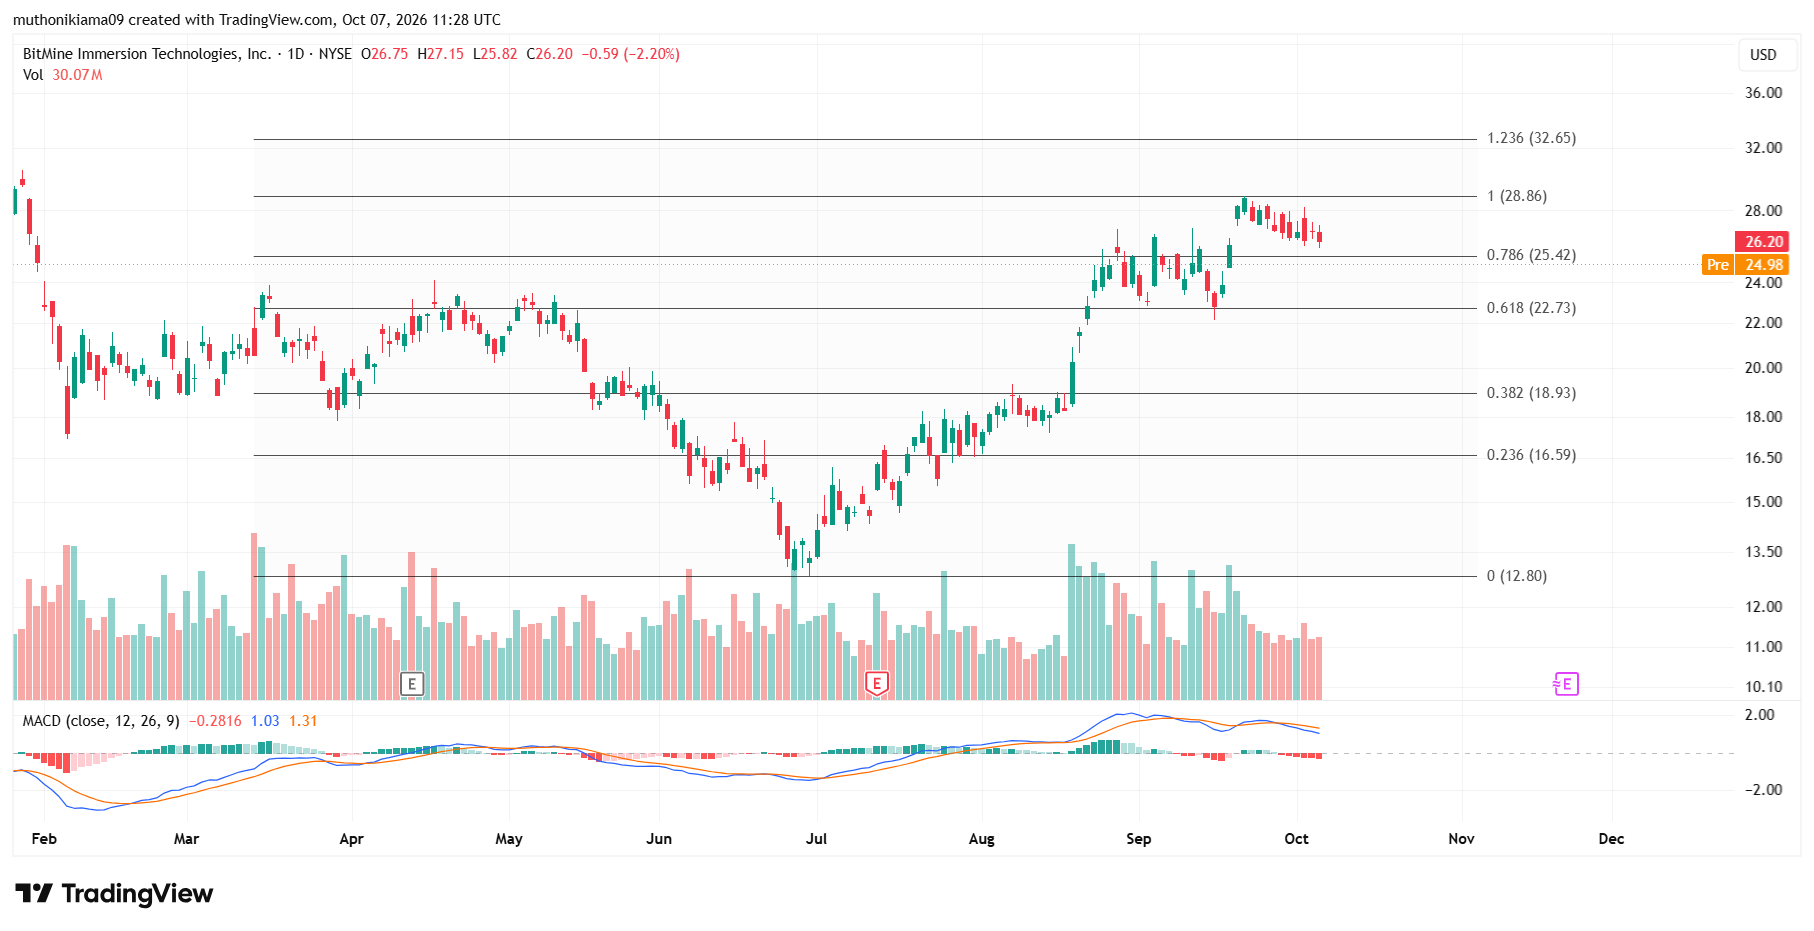Click the 24.98 pre-market price label
Viewport: 1814px width, 931px height.
[x=1764, y=265]
